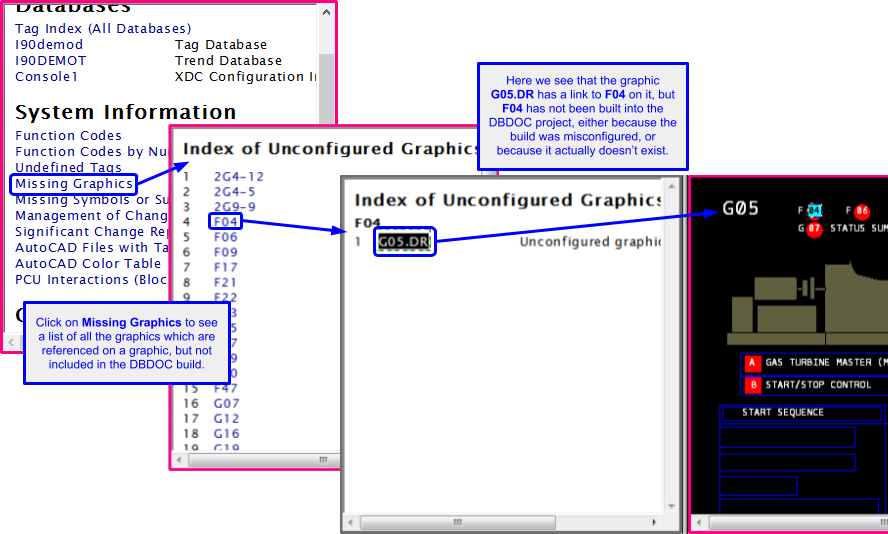Click horizontal scrollbar below F04 index window

coord(500,522)
